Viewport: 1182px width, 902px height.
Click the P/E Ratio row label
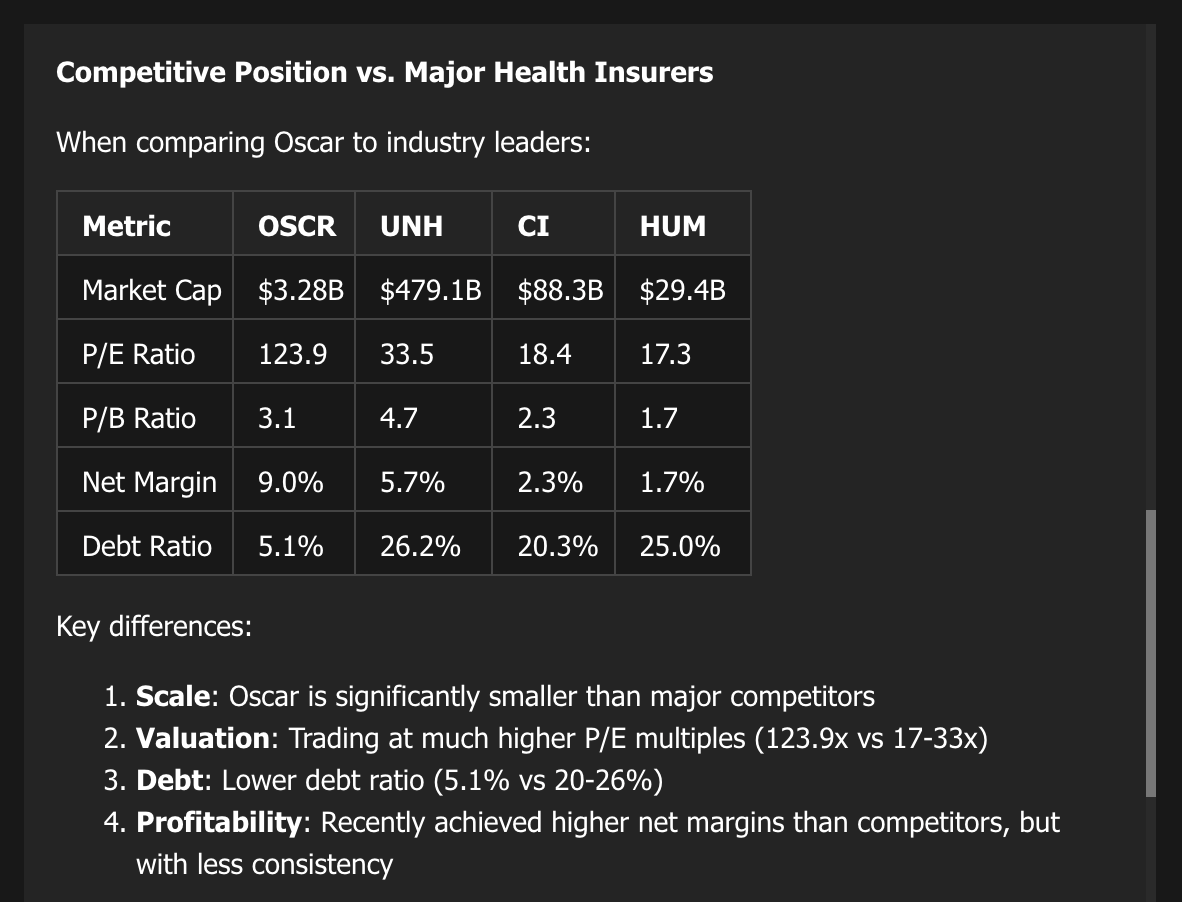(x=139, y=354)
